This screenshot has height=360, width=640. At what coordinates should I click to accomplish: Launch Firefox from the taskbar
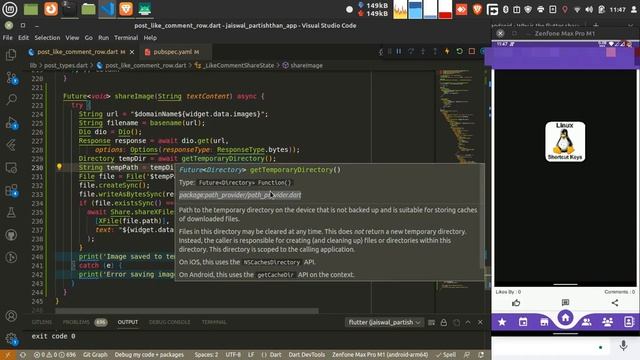[x=51, y=9]
